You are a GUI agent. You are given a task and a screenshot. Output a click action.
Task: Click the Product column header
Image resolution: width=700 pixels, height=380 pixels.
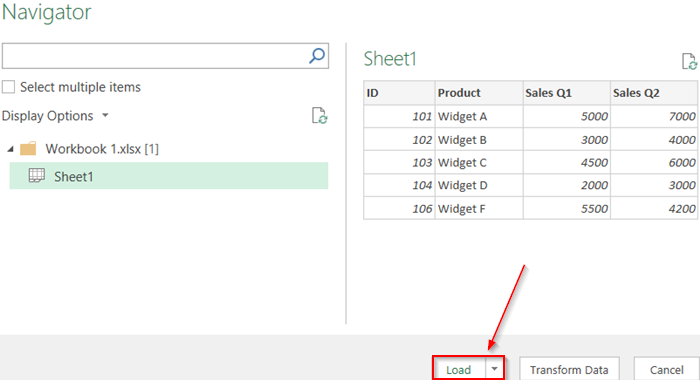[479, 93]
